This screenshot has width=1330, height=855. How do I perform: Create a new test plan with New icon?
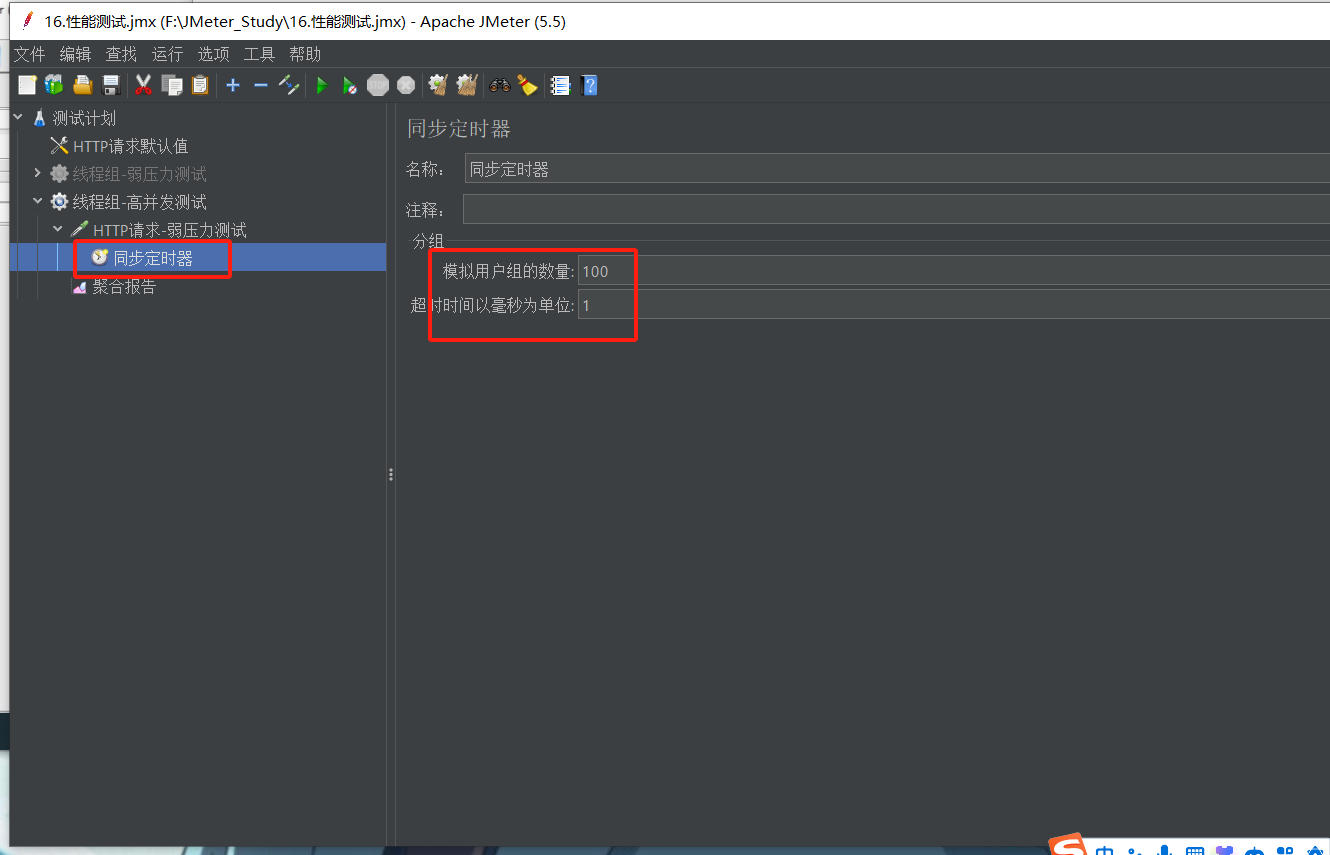[27, 86]
